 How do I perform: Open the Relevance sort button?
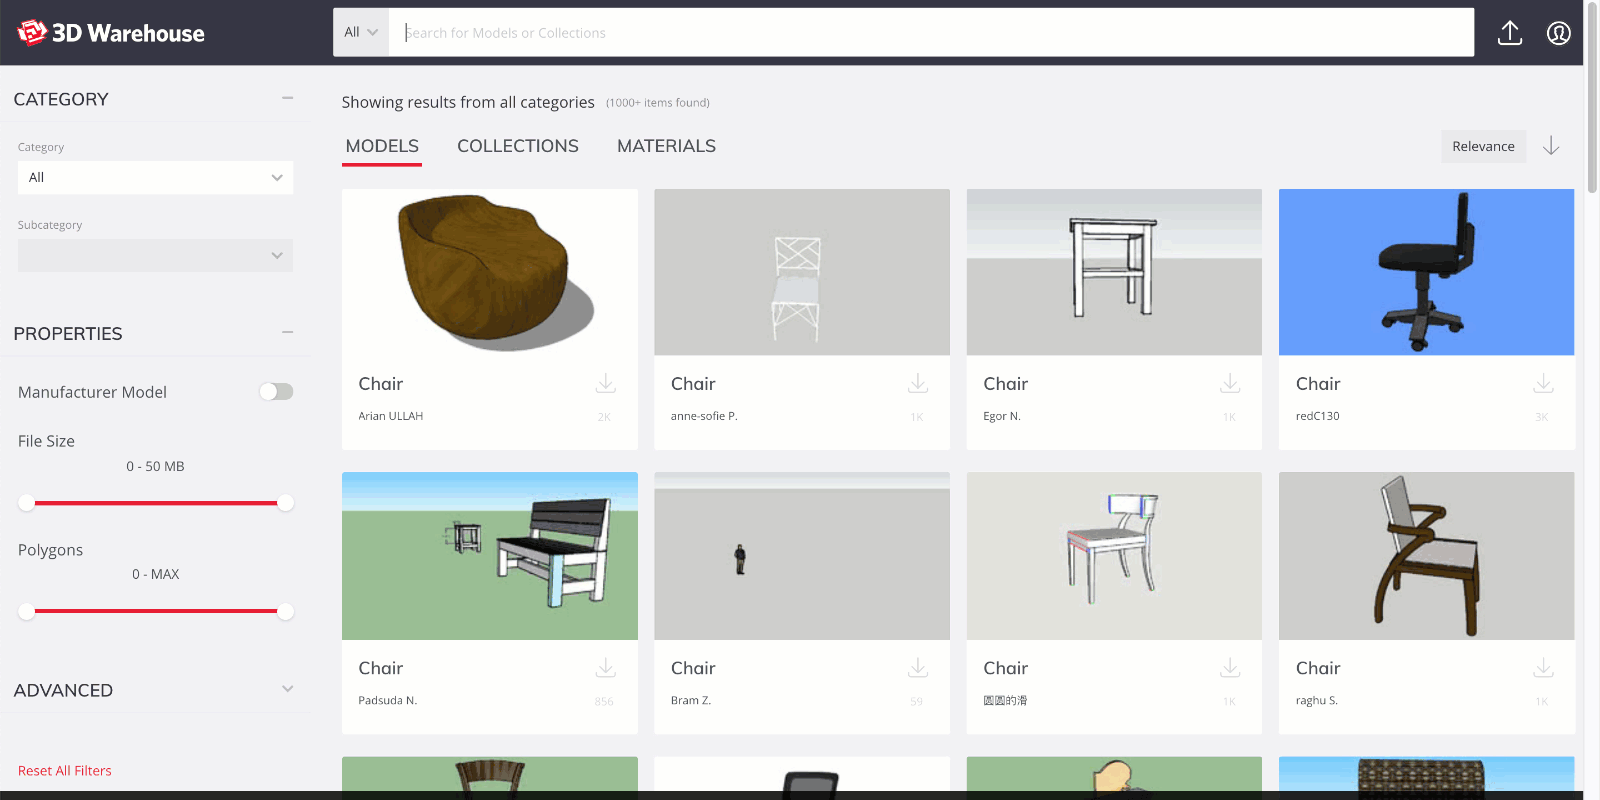point(1482,146)
